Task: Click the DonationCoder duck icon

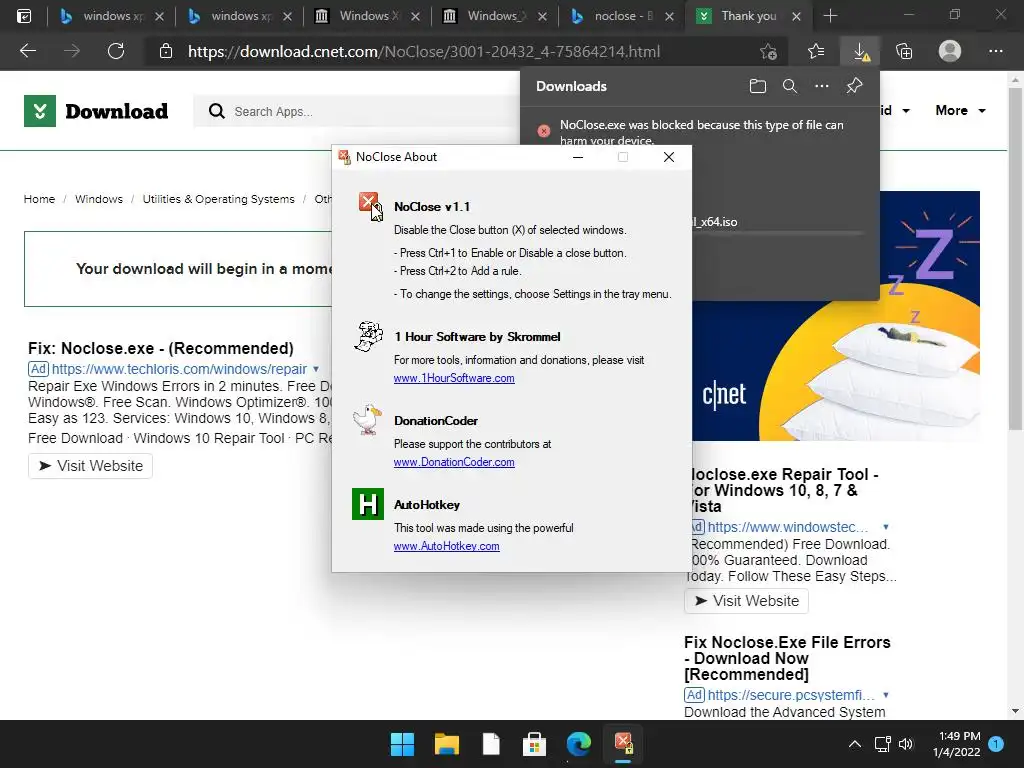Action: point(368,419)
